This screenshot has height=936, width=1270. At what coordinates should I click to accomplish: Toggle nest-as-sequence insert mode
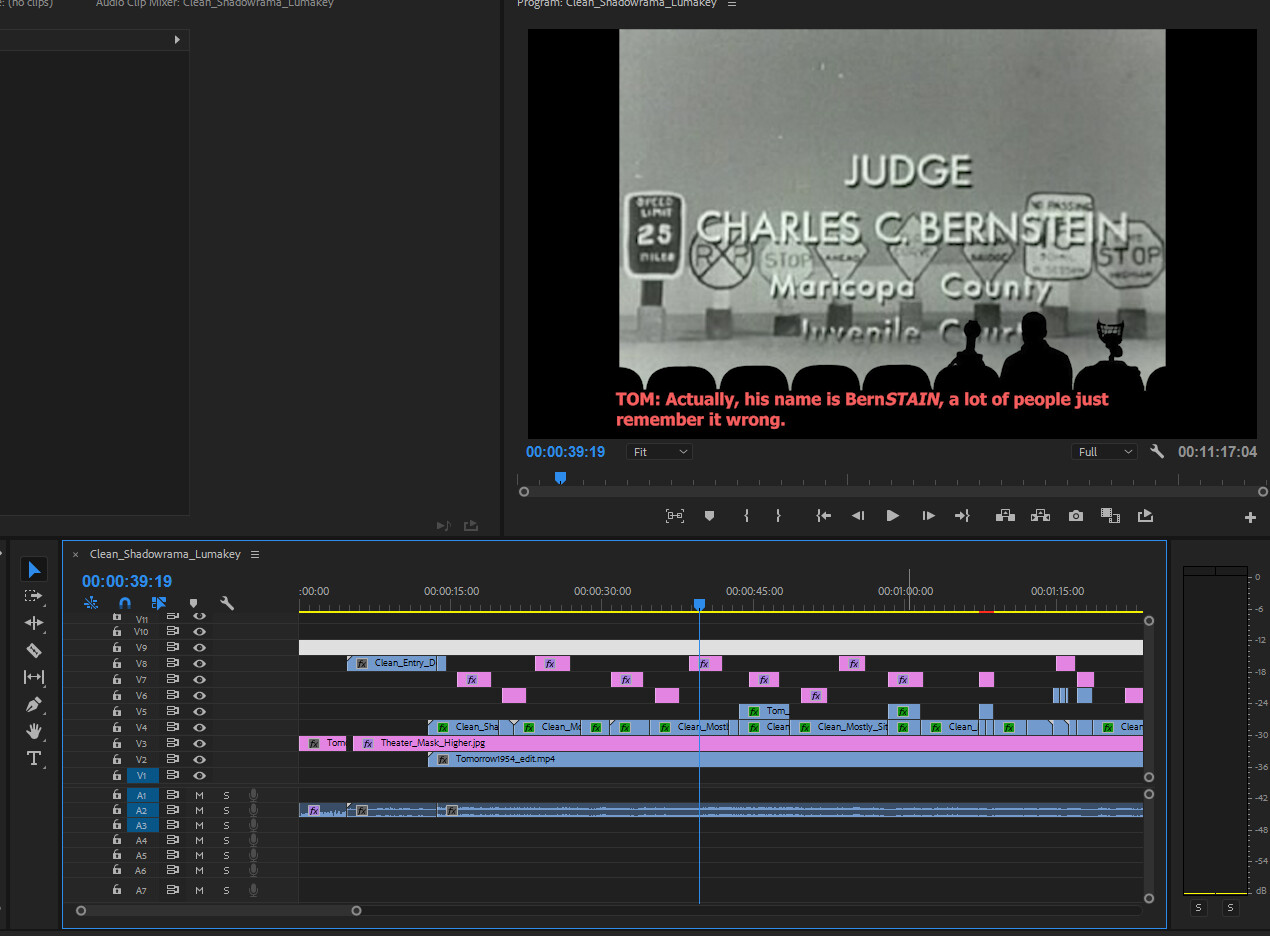(91, 603)
